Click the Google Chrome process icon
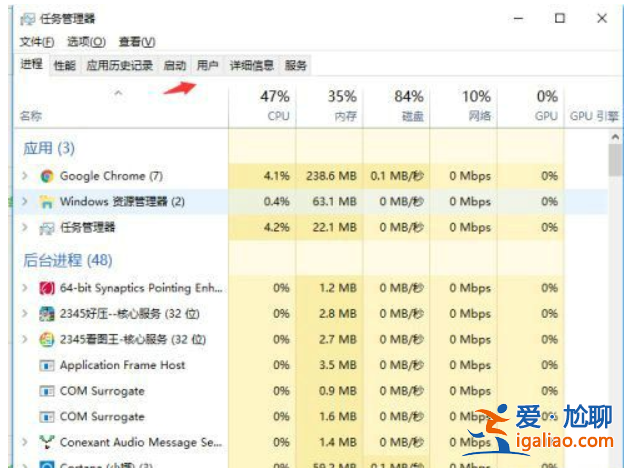The height and width of the screenshot is (468, 626). (47, 176)
